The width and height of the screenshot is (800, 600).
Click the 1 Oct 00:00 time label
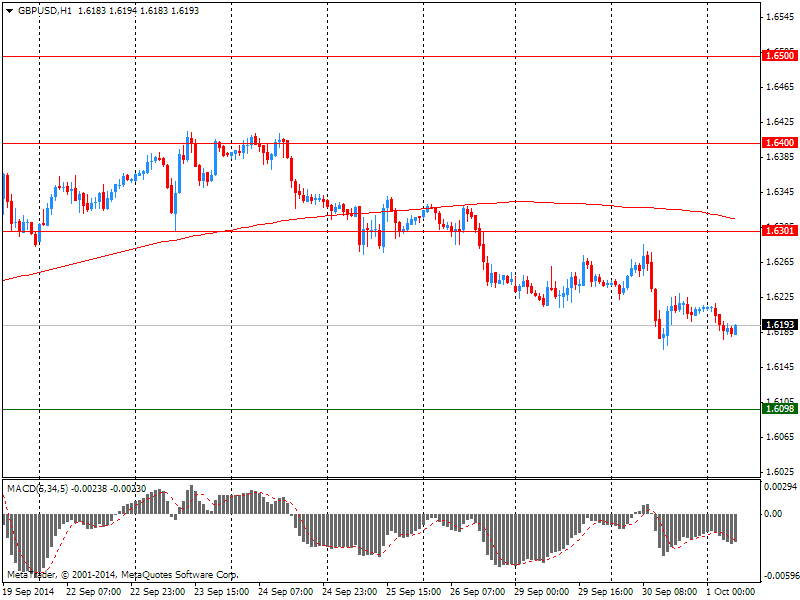[731, 592]
